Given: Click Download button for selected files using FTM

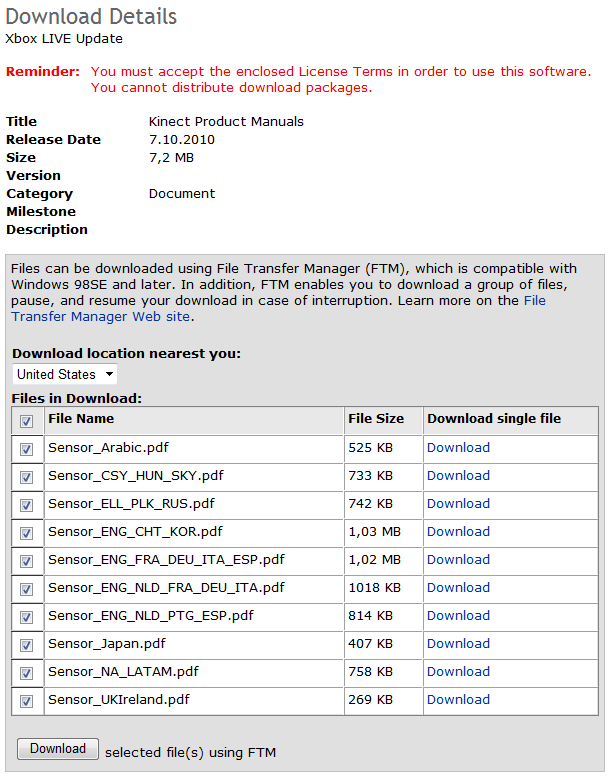Looking at the screenshot, I should pos(58,749).
